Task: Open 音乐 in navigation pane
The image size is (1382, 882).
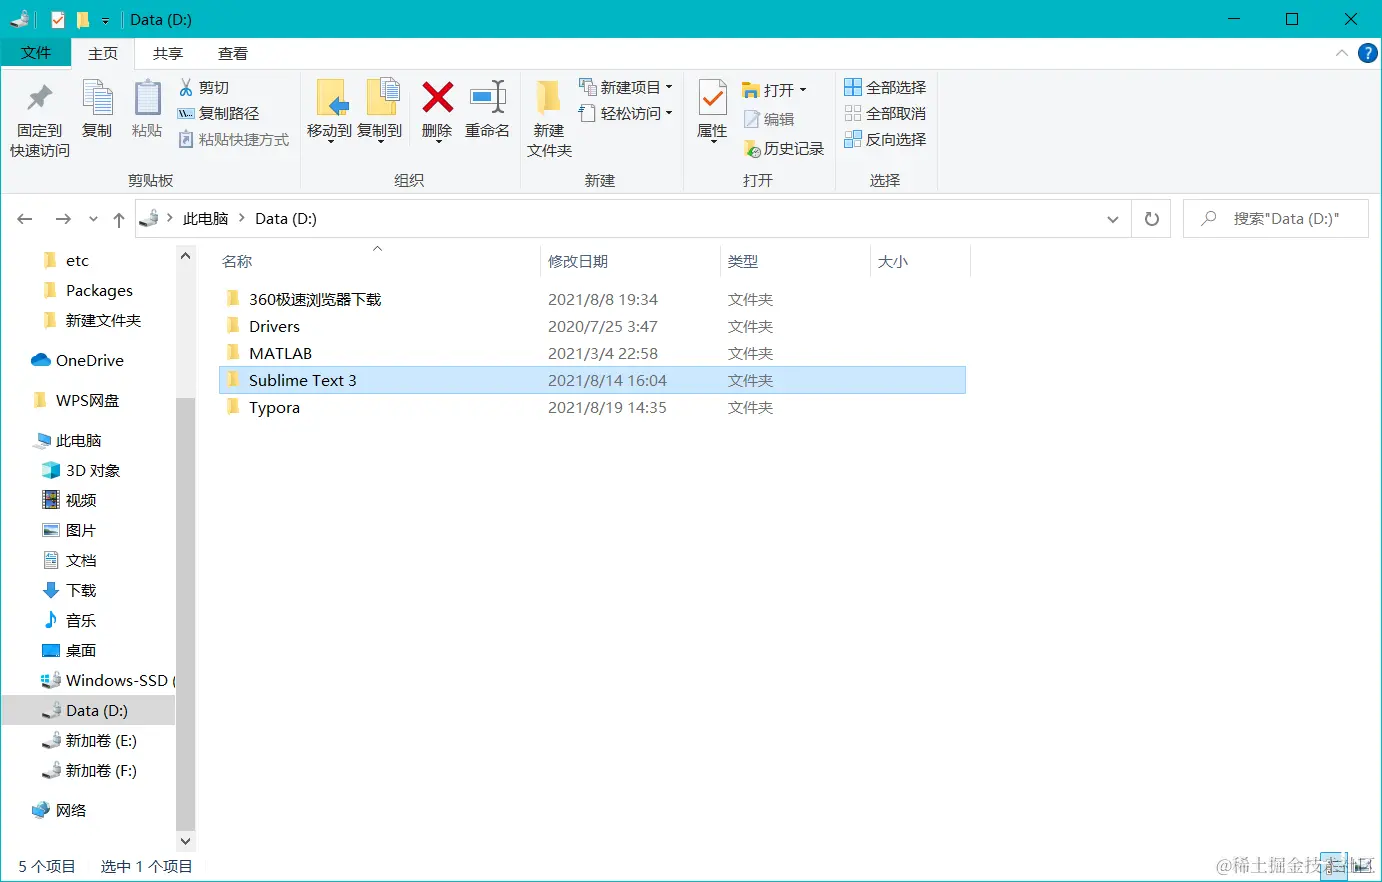Action: 81,621
